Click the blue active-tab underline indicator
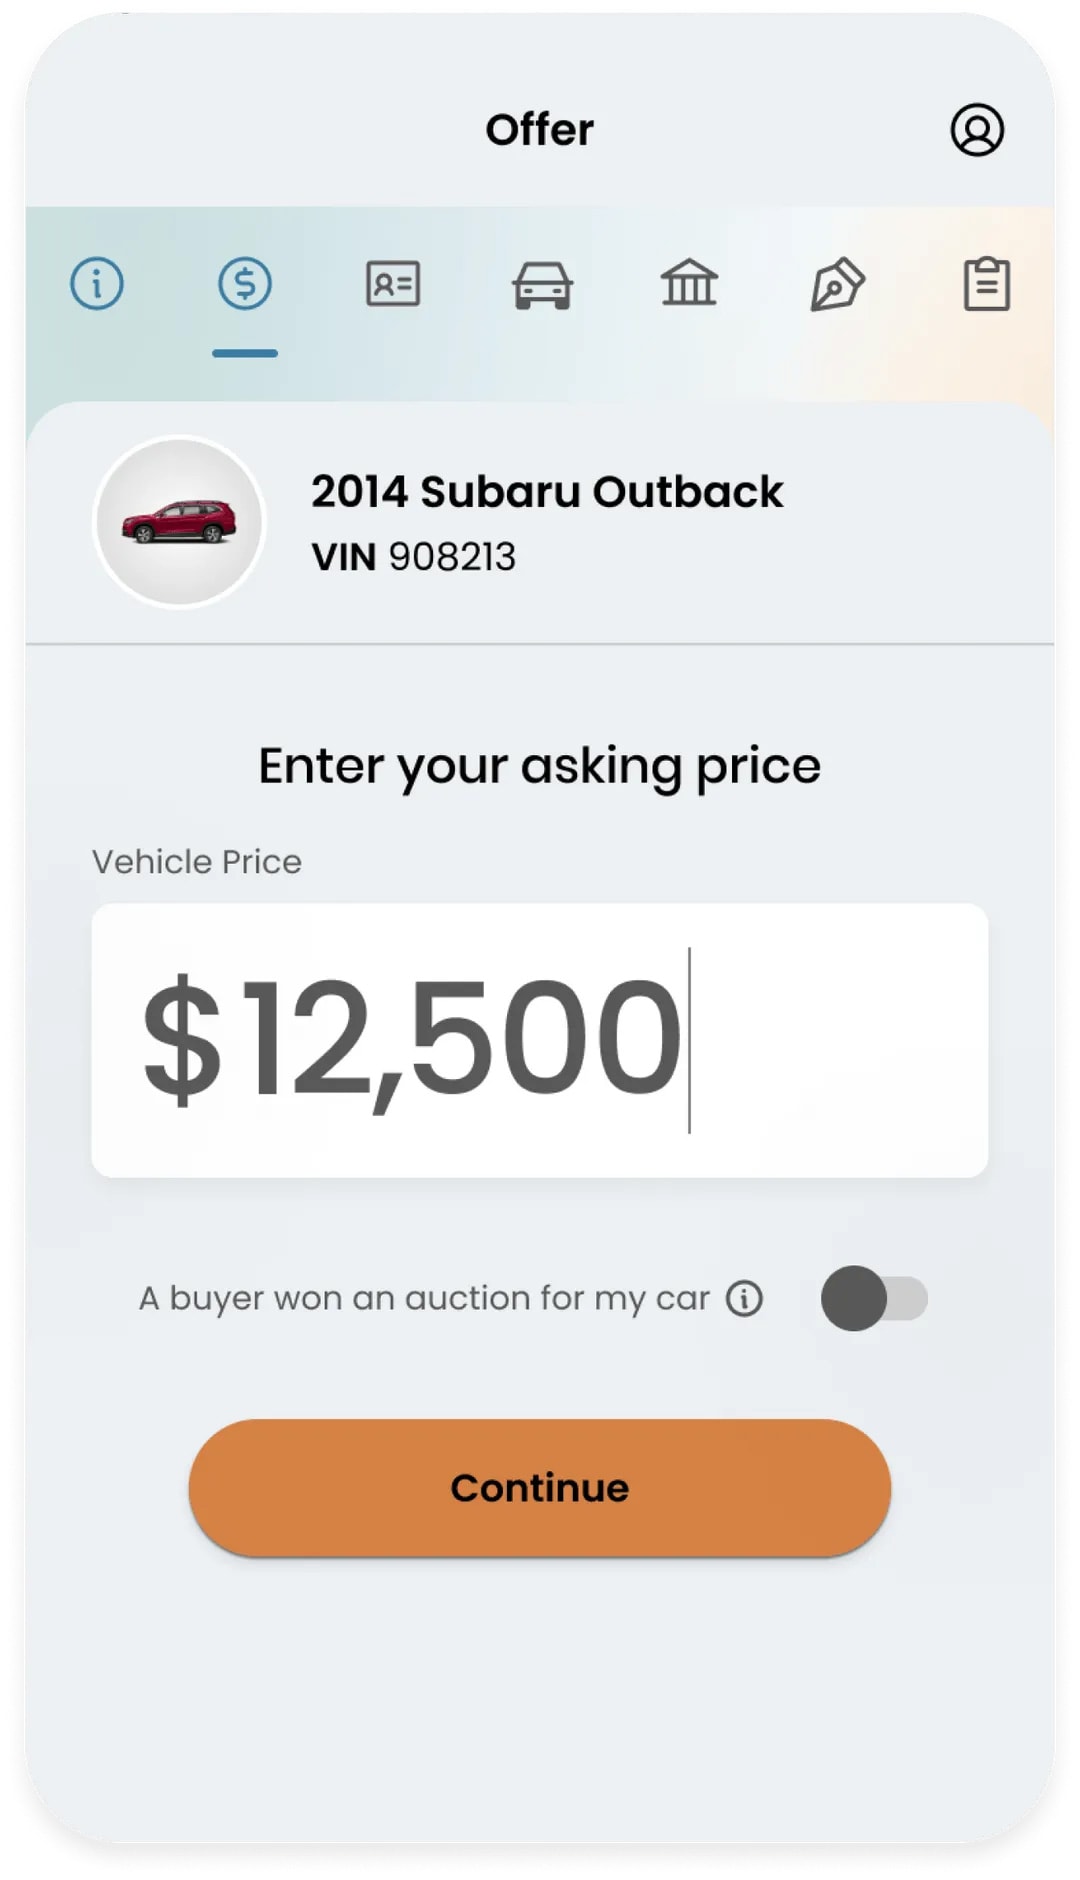 point(245,353)
